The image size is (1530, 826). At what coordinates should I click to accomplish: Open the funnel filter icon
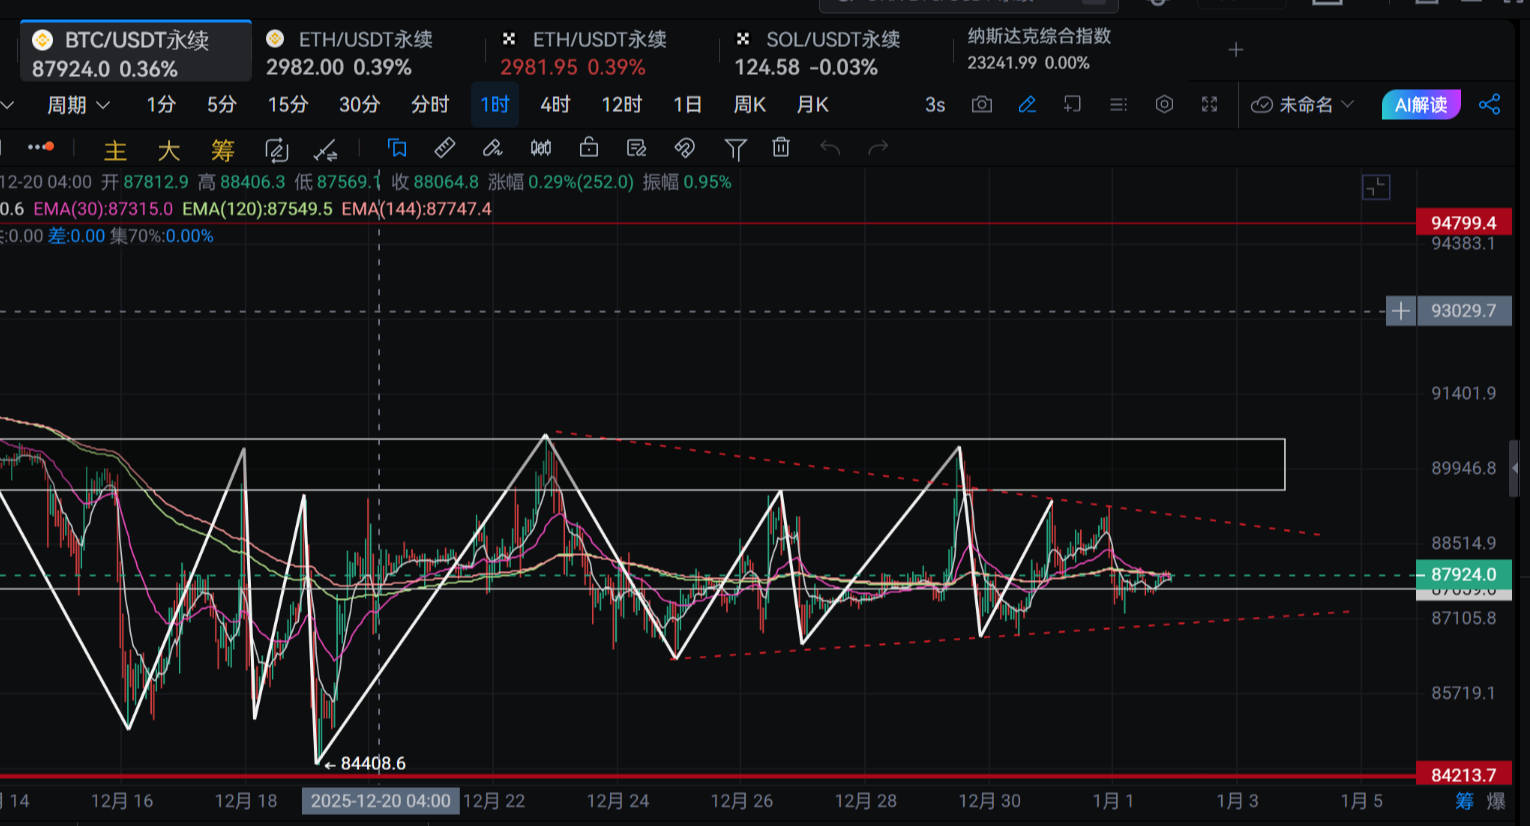click(735, 147)
